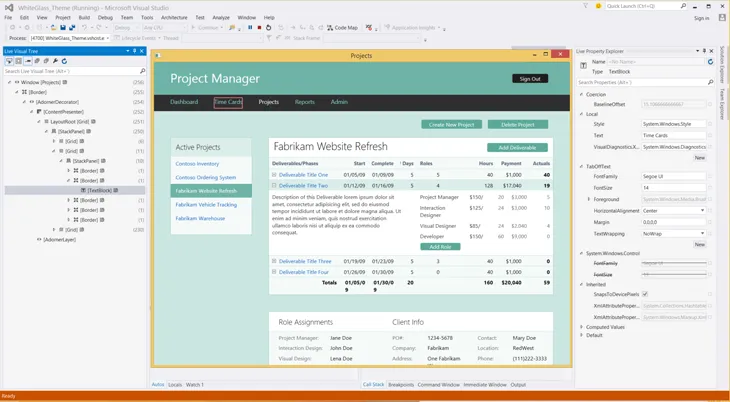Screen dimensions: 730x402
Task: Stop debugging with the red square icon
Action: (x=259, y=28)
